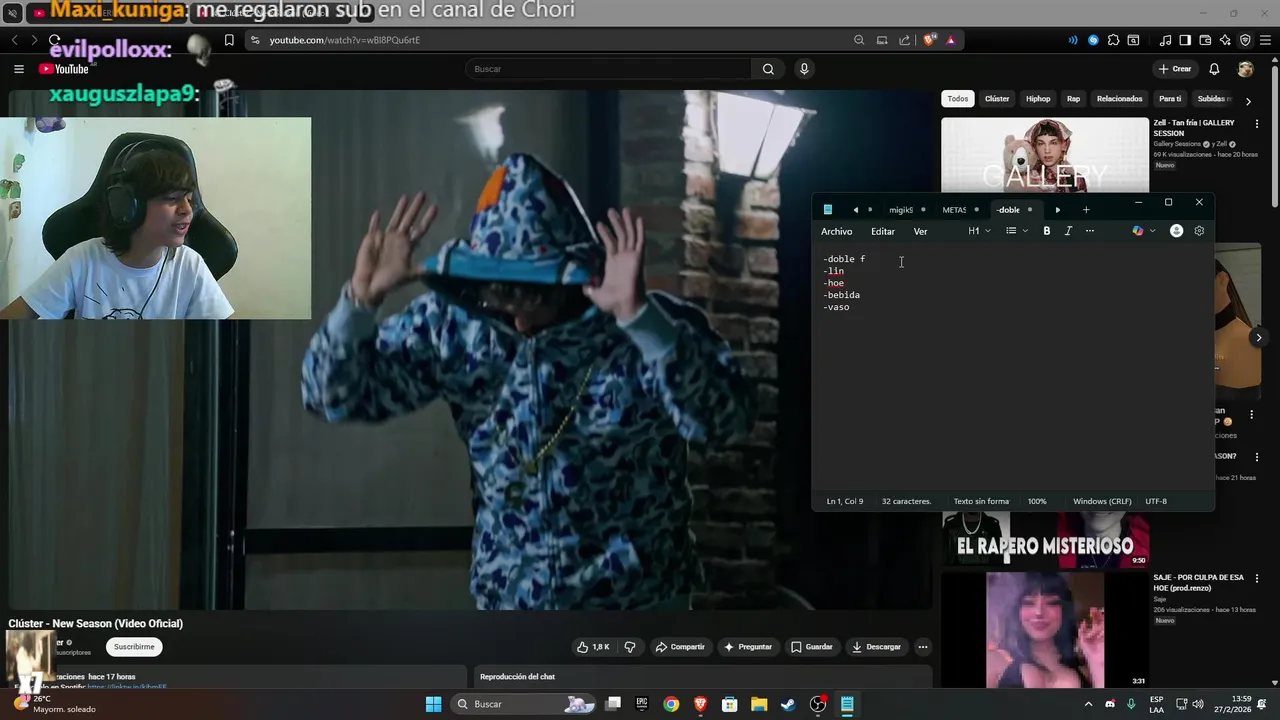Click the share page icon in address bar
This screenshot has height=720, width=1280.
tap(905, 40)
